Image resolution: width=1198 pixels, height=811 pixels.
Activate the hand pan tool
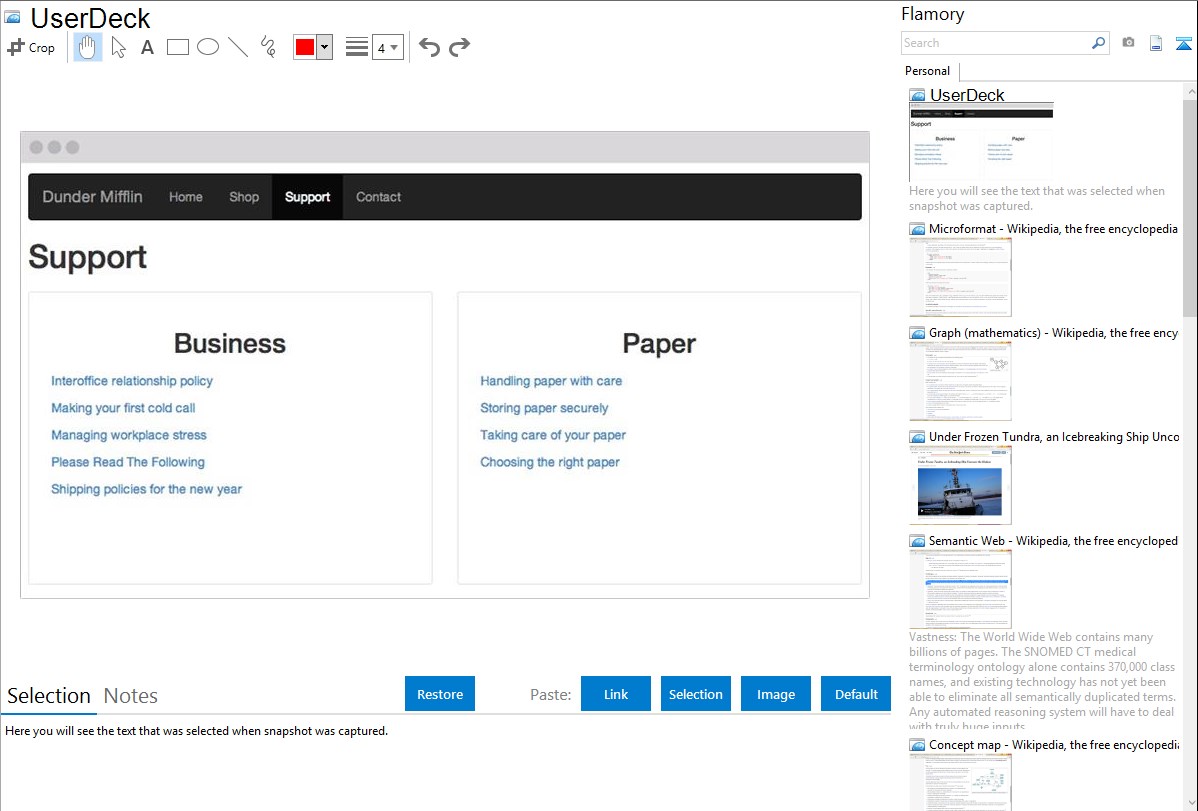click(x=88, y=47)
